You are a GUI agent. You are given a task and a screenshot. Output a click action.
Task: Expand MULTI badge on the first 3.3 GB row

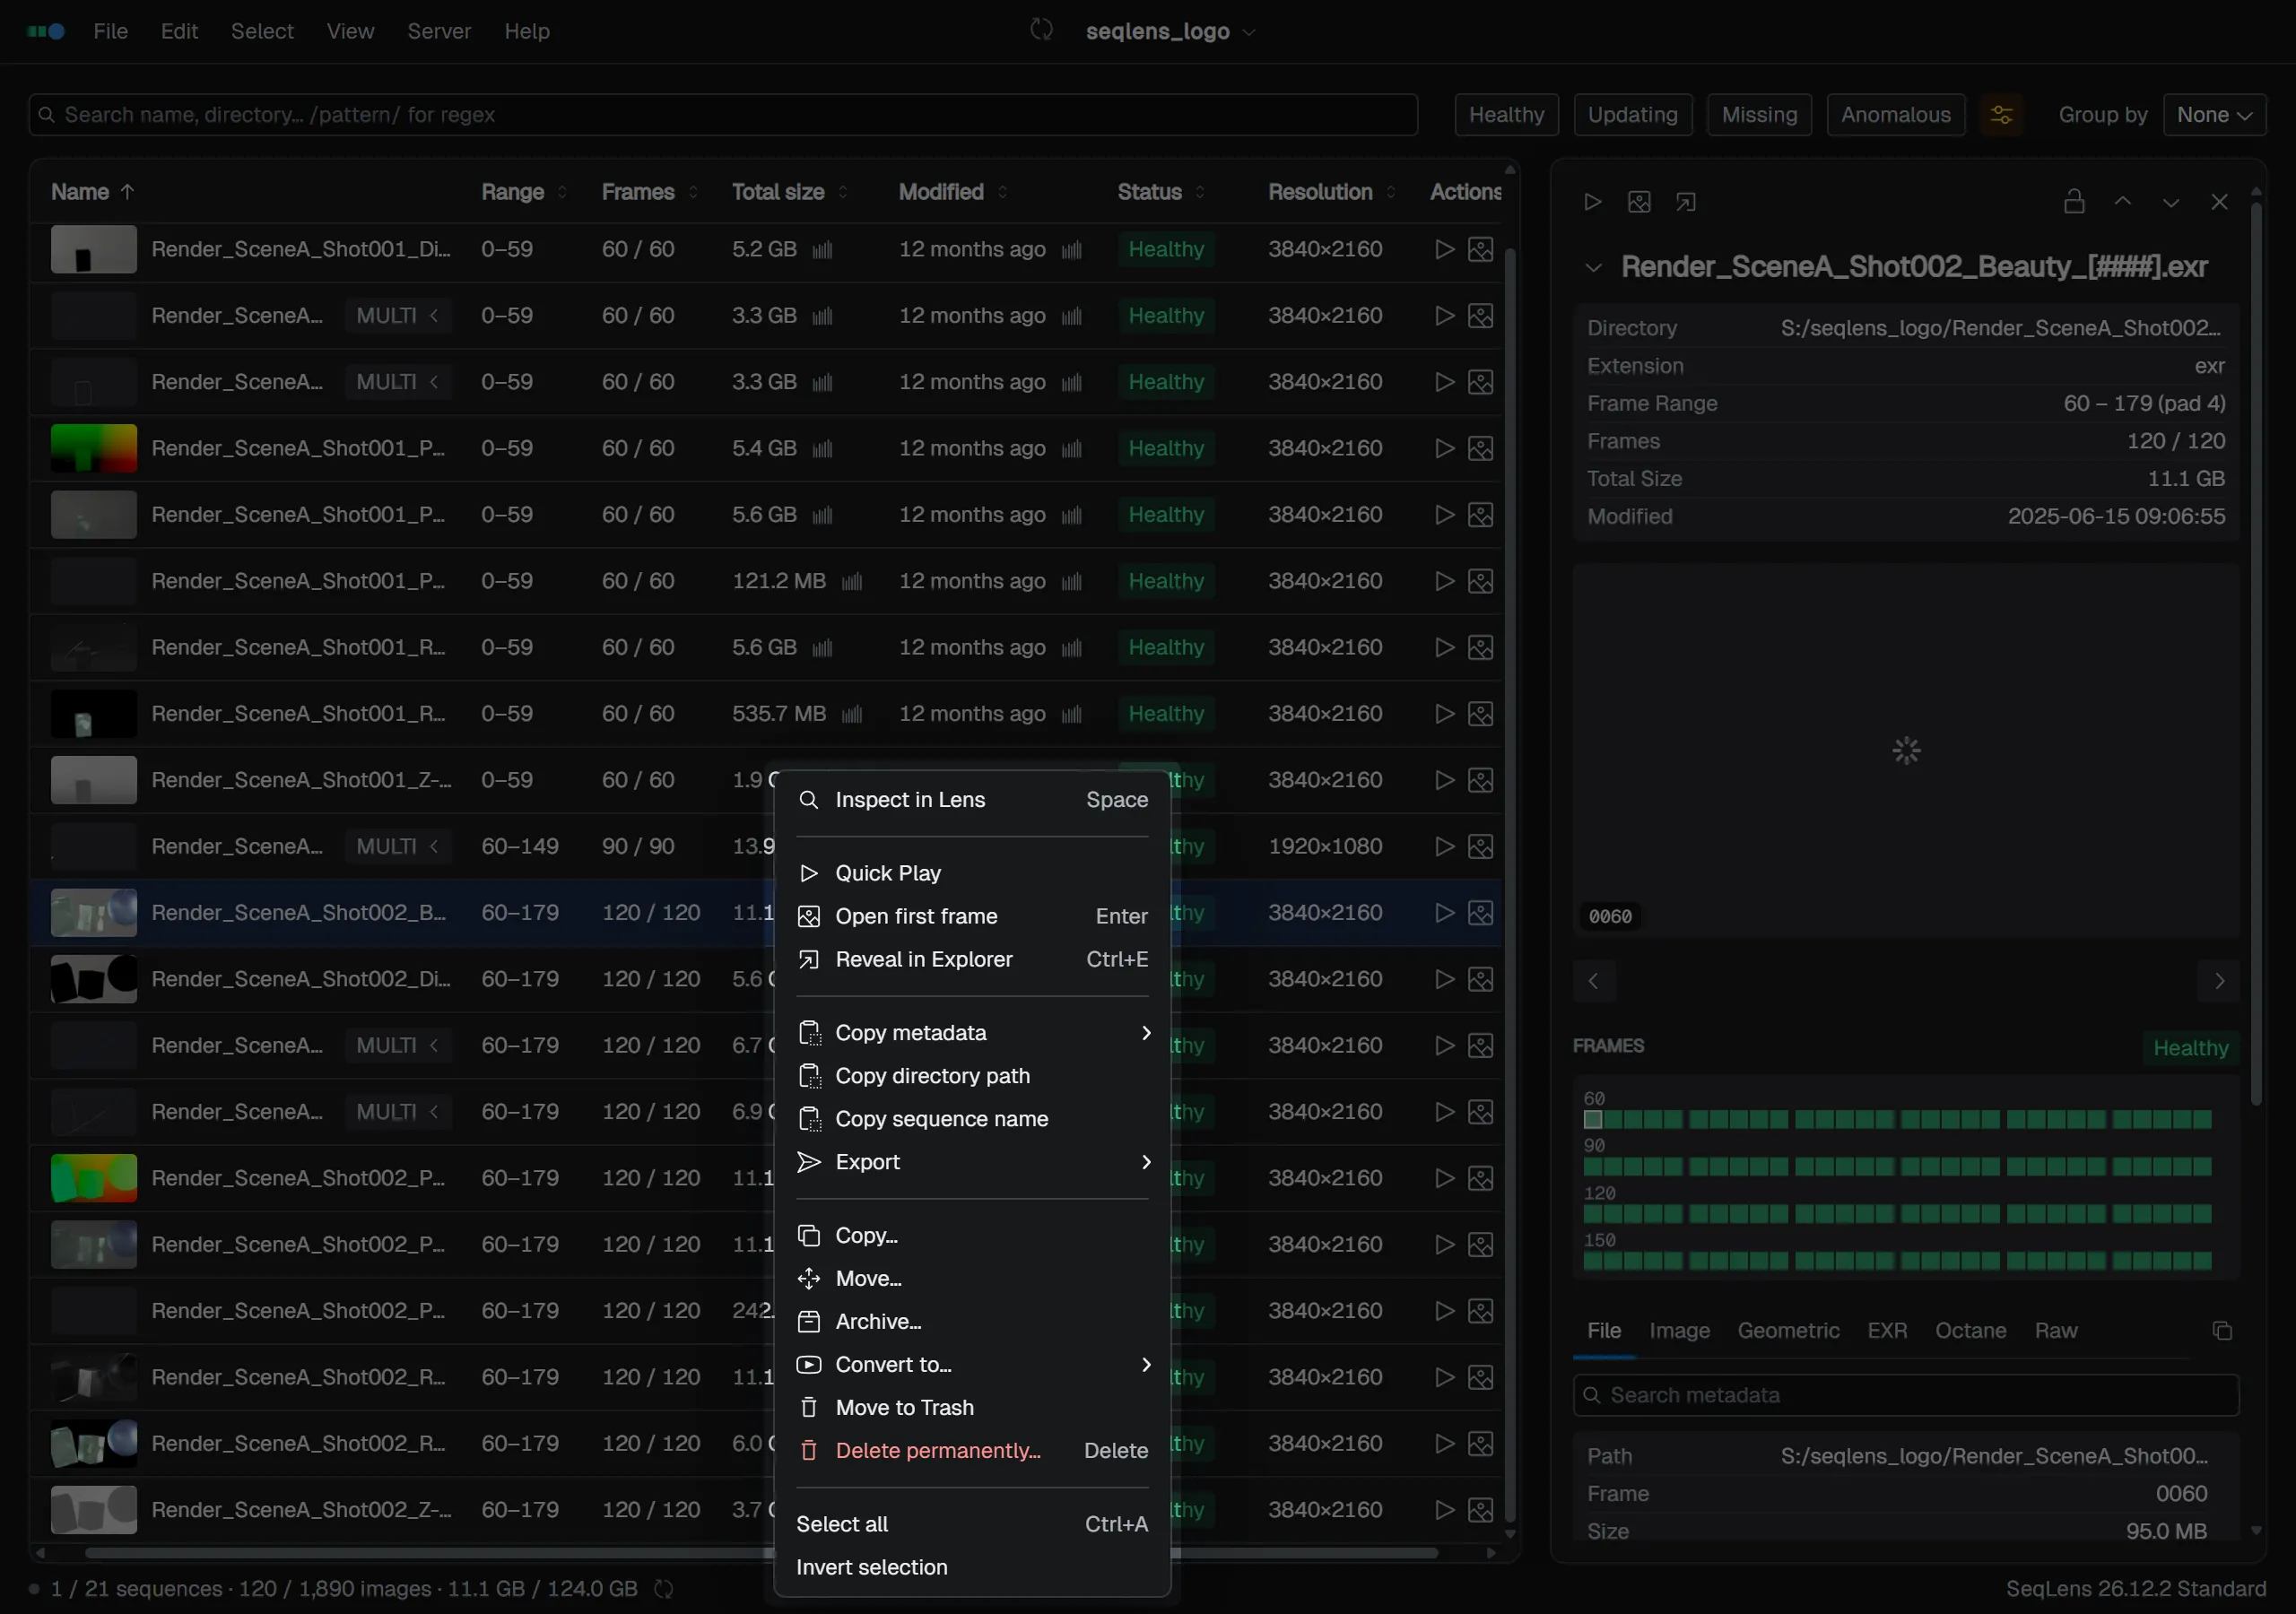pyautogui.click(x=397, y=316)
